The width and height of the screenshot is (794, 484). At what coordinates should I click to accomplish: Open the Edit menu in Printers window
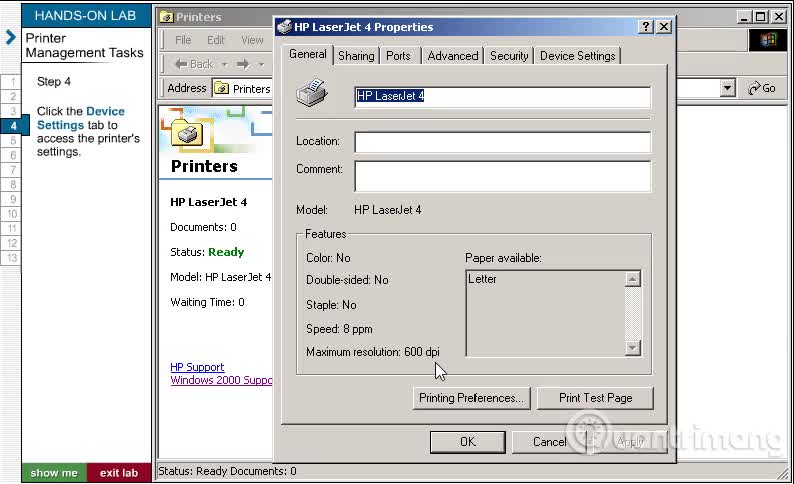pos(215,40)
